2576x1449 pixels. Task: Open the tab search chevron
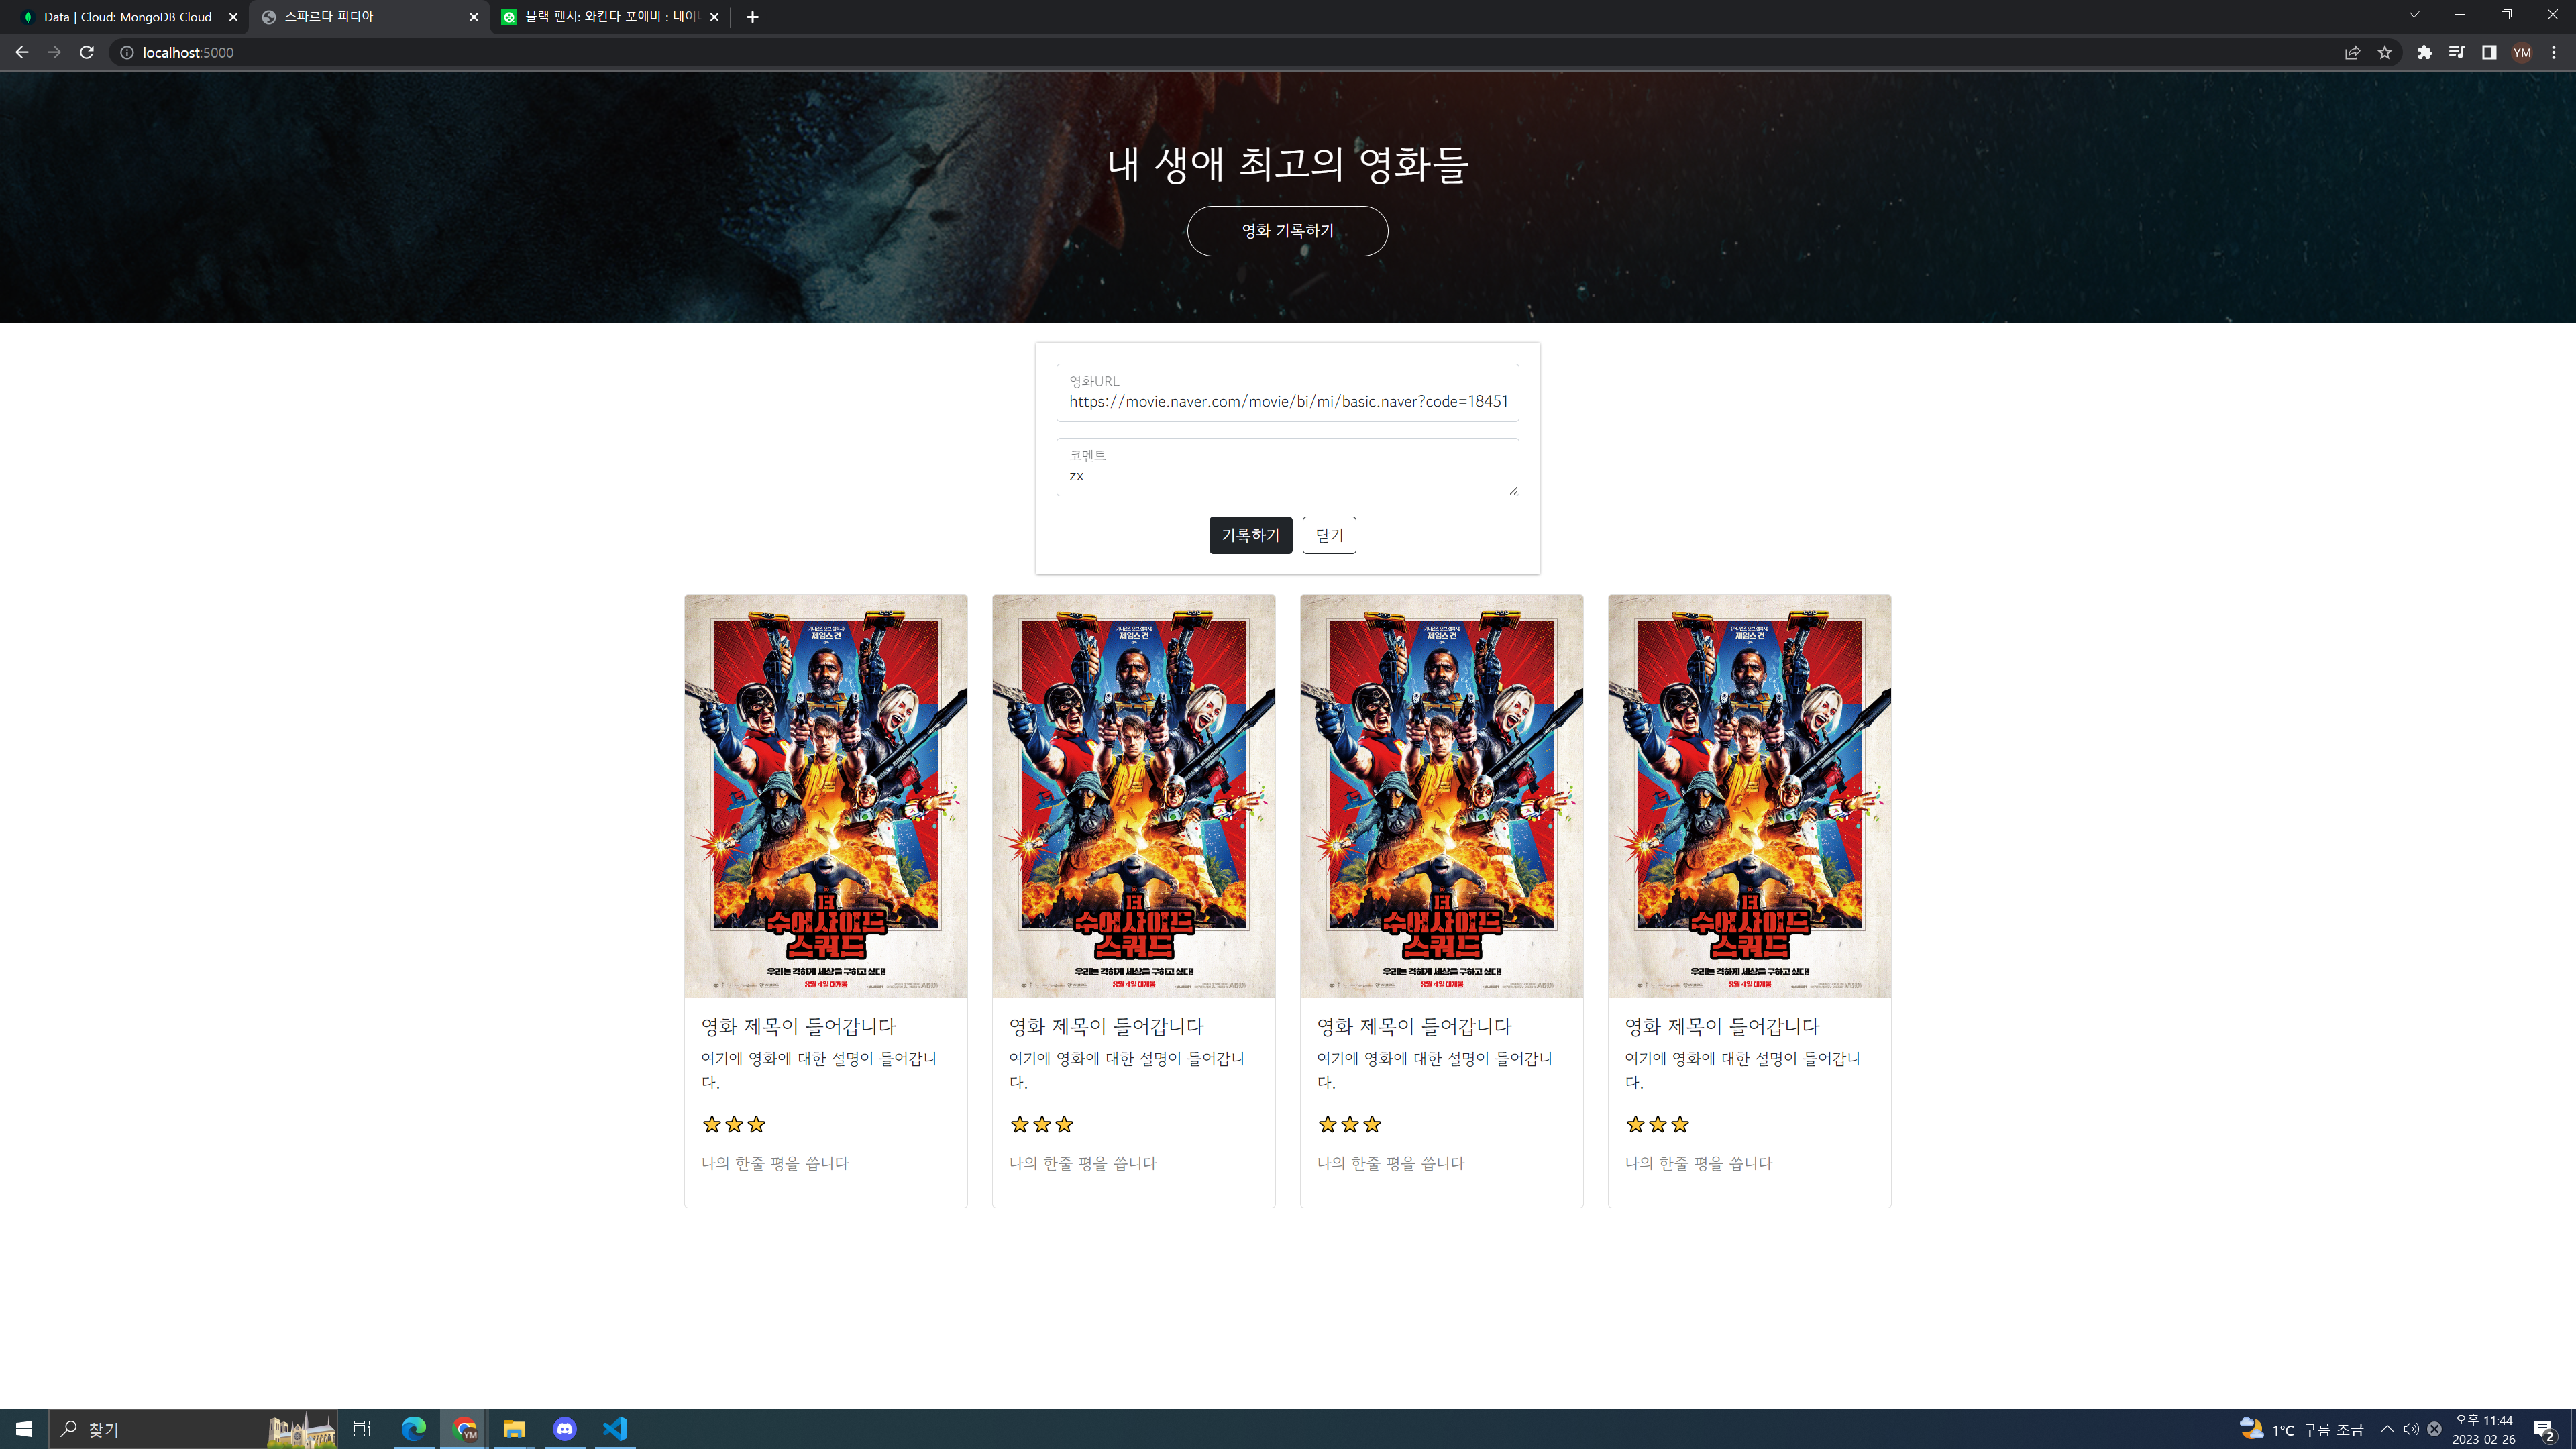coord(2414,15)
